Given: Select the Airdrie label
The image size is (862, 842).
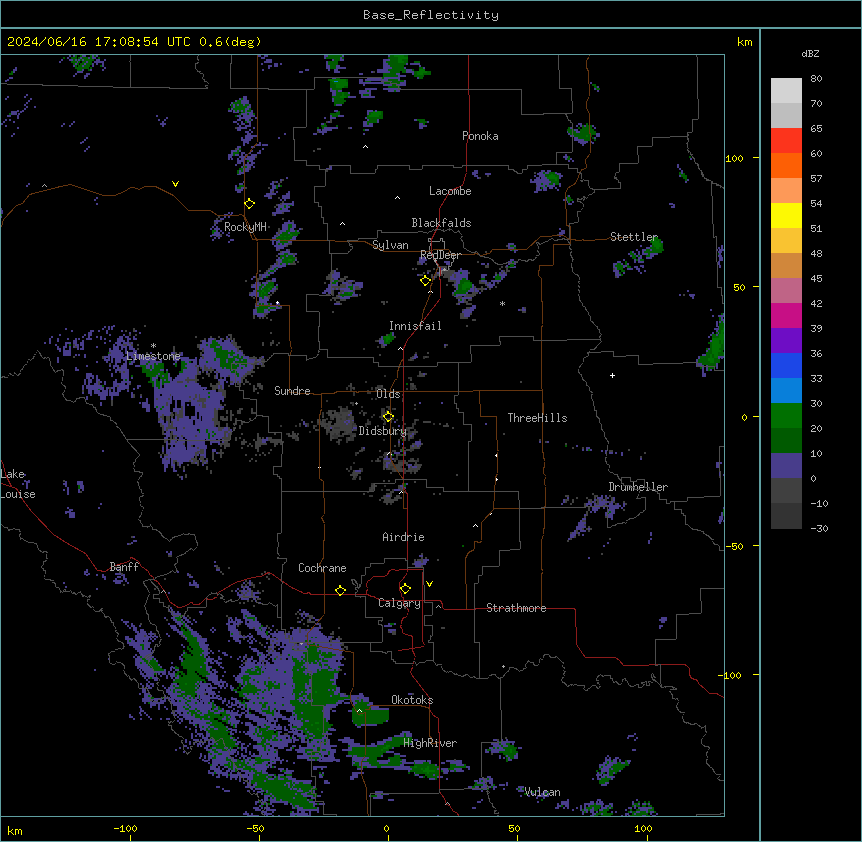Looking at the screenshot, I should click(x=403, y=537).
